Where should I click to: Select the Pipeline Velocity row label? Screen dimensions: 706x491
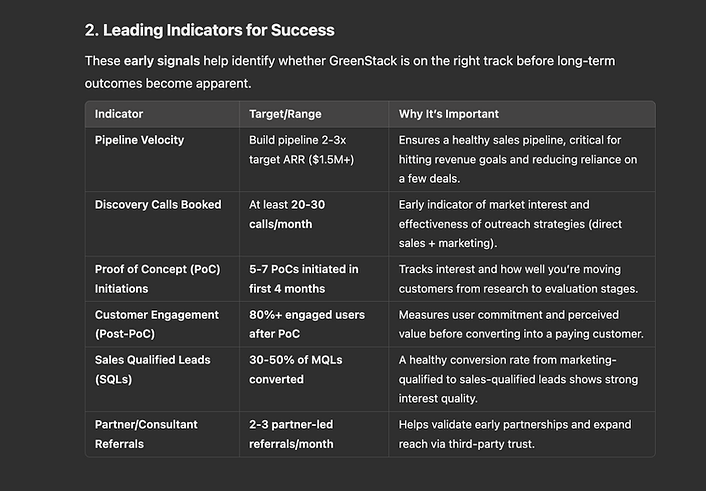pyautogui.click(x=139, y=140)
